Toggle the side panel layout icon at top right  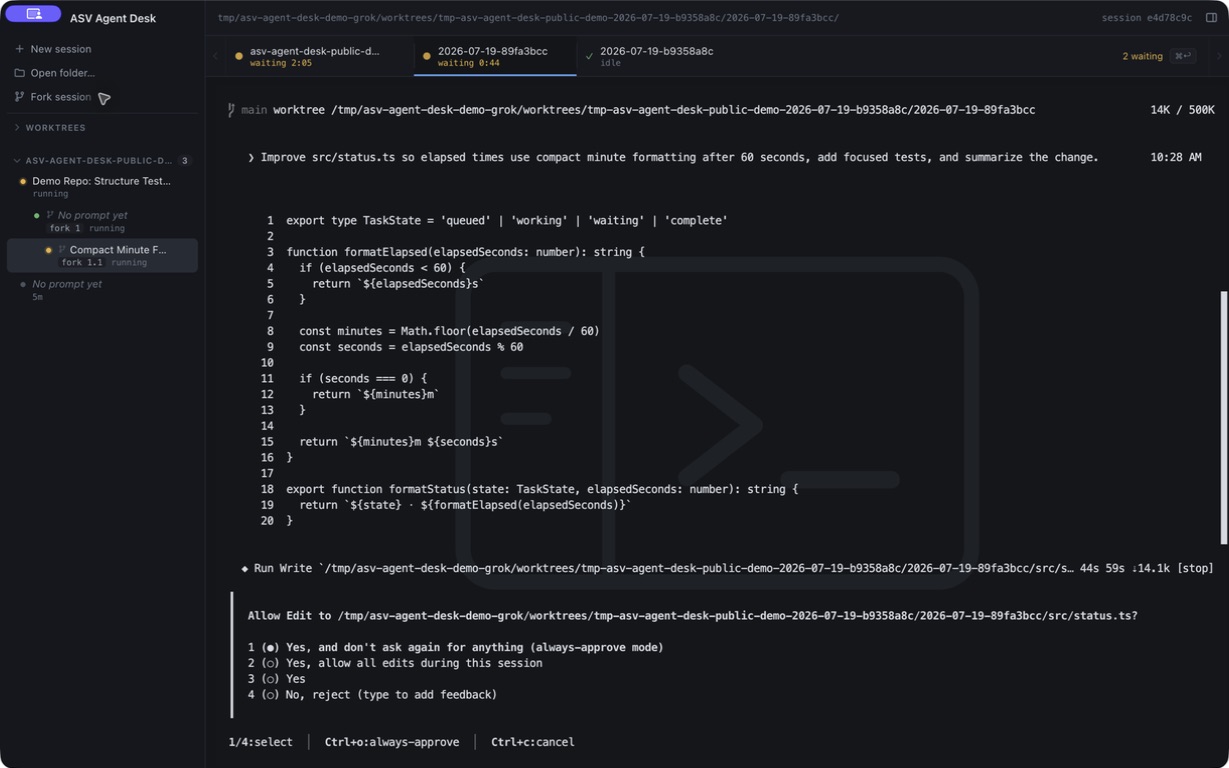coord(1211,17)
